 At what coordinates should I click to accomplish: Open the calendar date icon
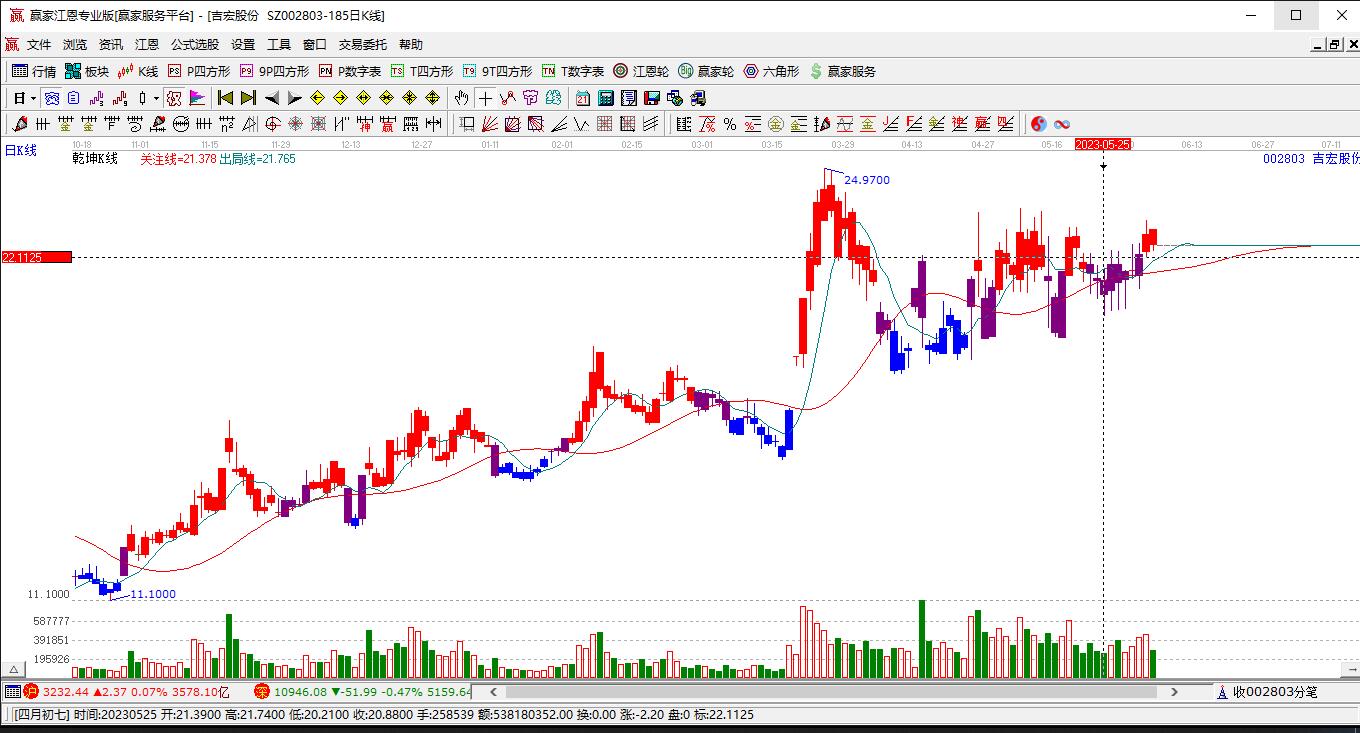583,98
